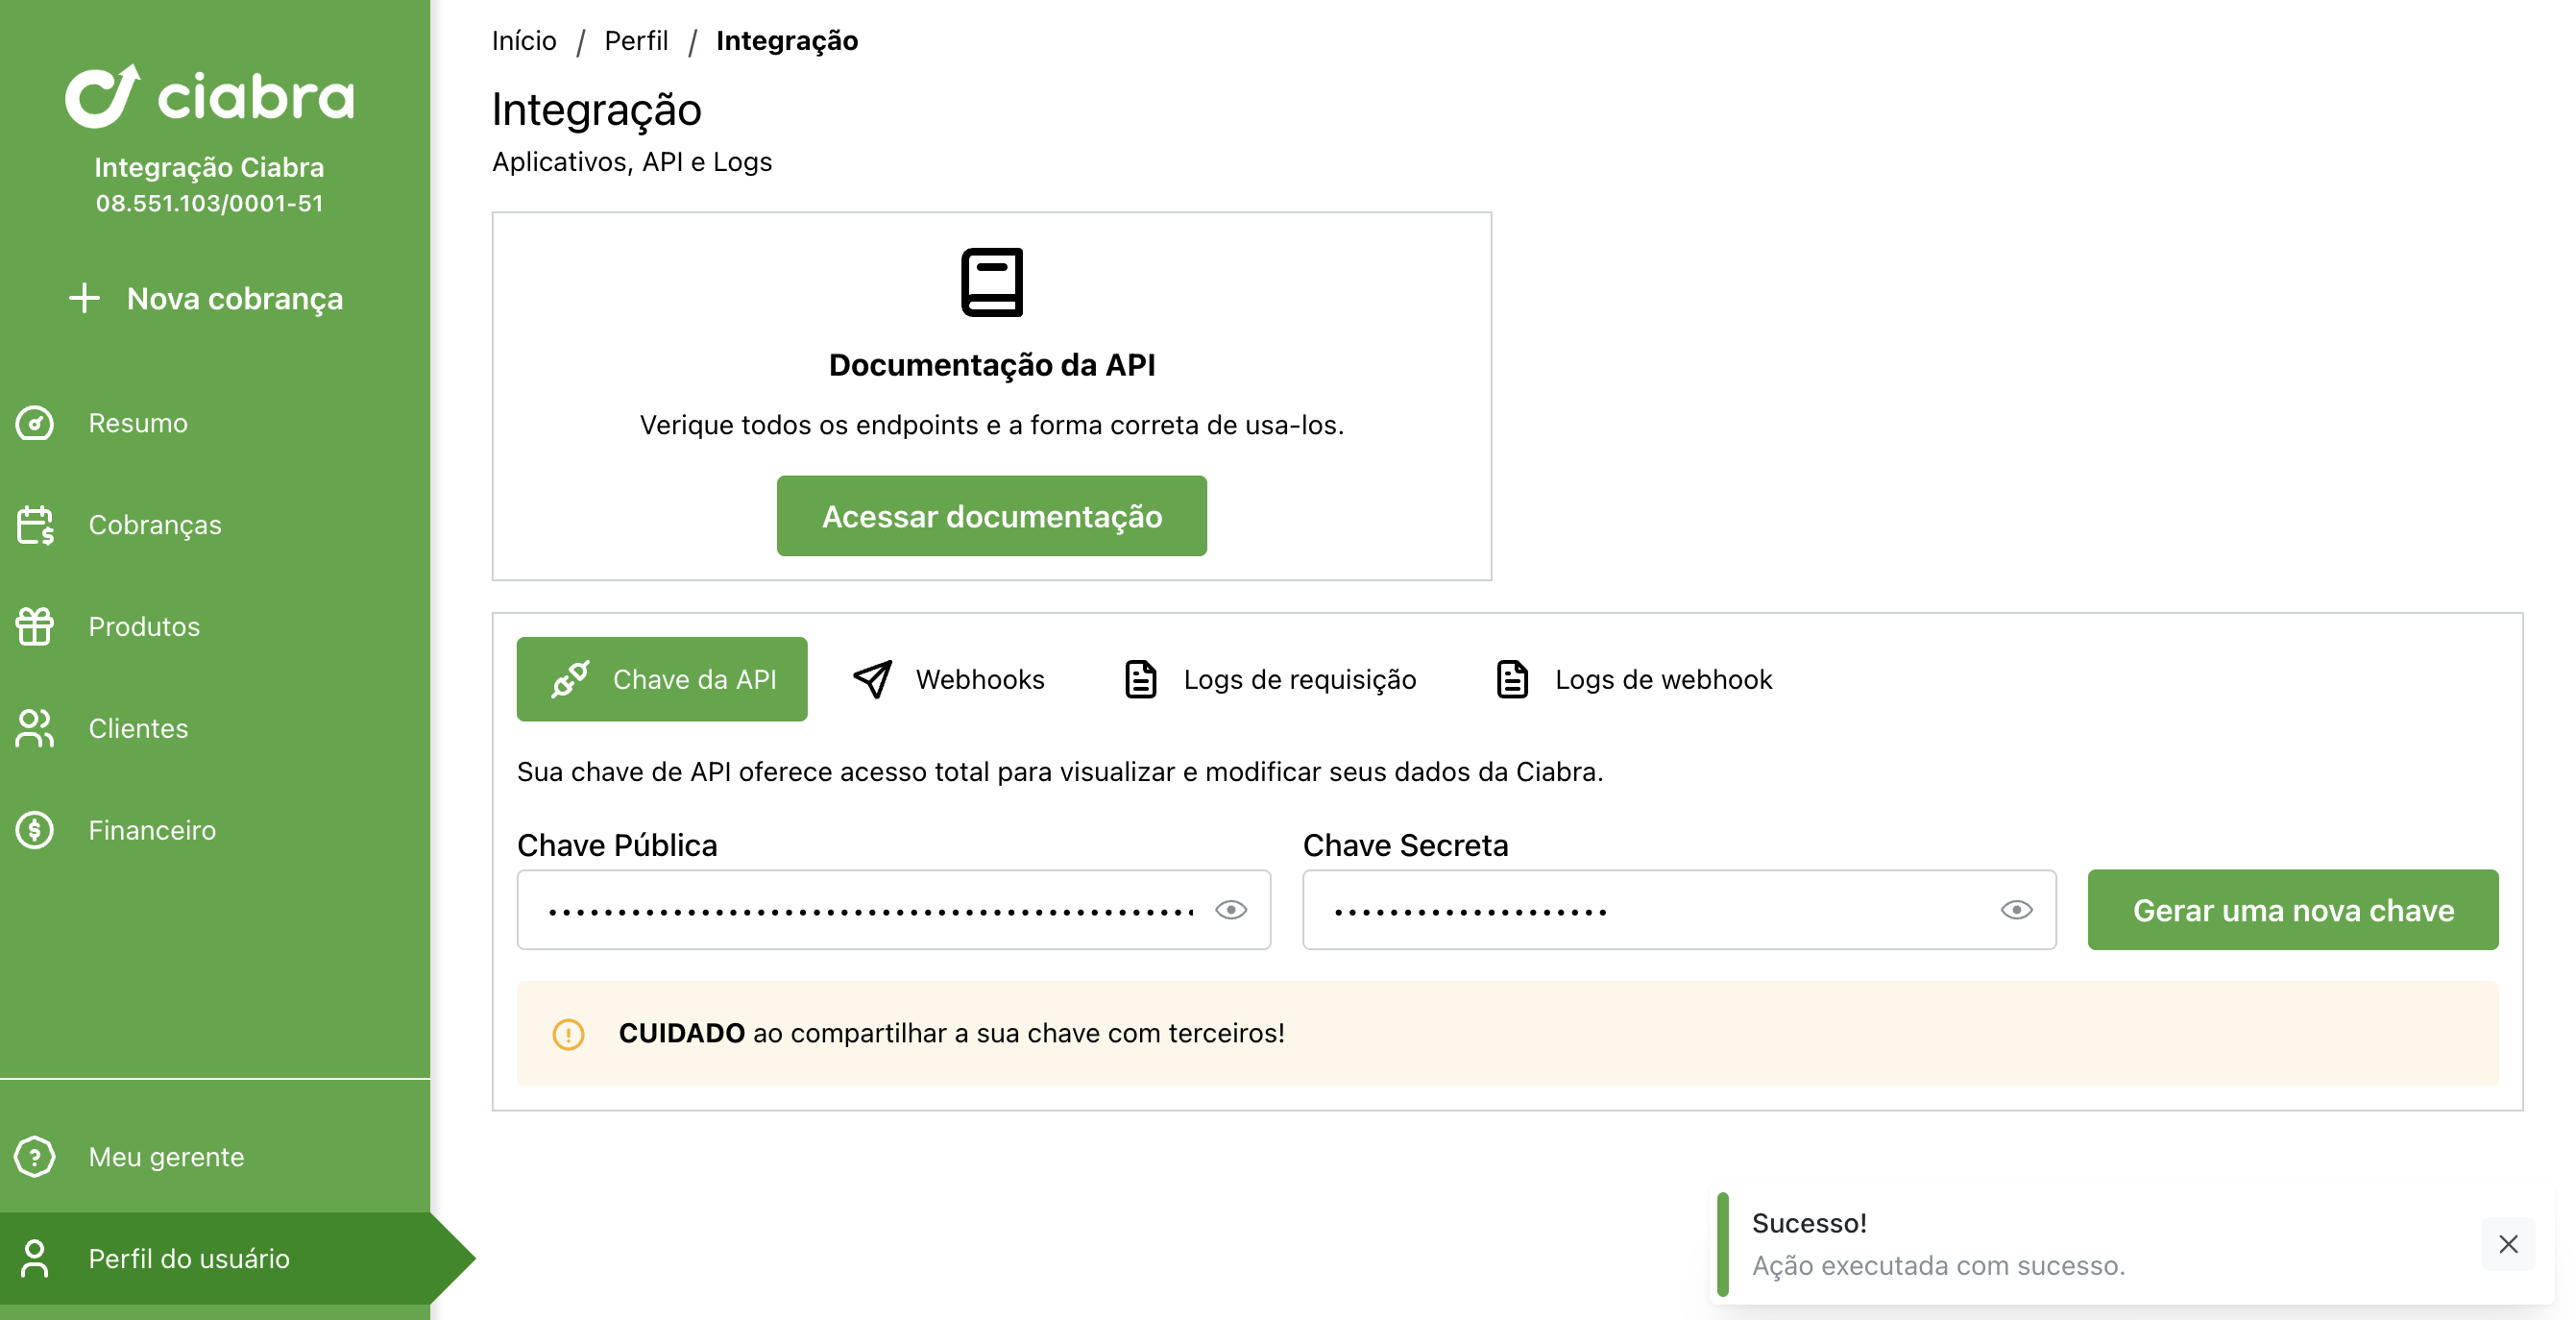Select Perfil do usuário in the sidebar
The height and width of the screenshot is (1320, 2576).
click(x=215, y=1259)
